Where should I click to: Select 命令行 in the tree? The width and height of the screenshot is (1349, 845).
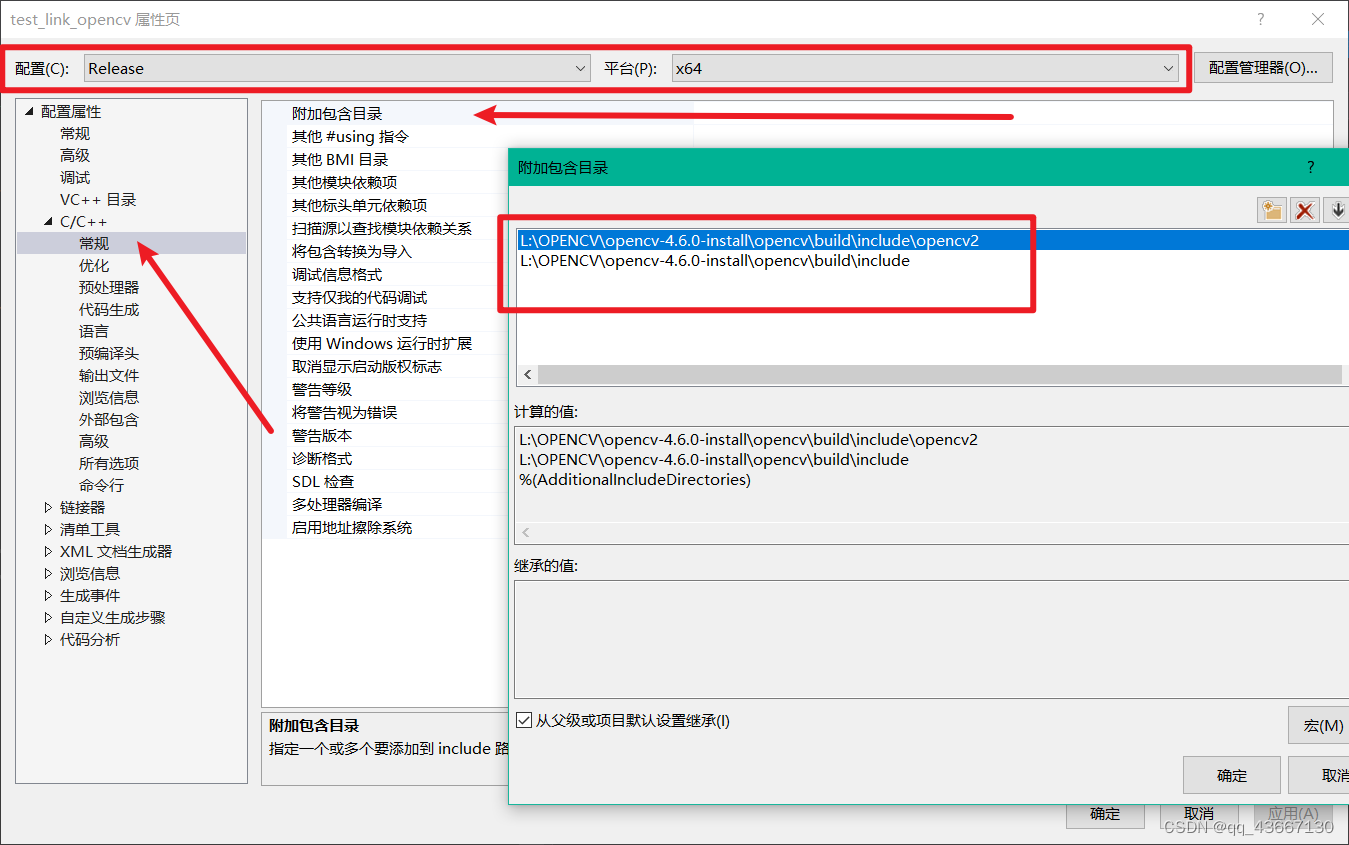pos(102,485)
